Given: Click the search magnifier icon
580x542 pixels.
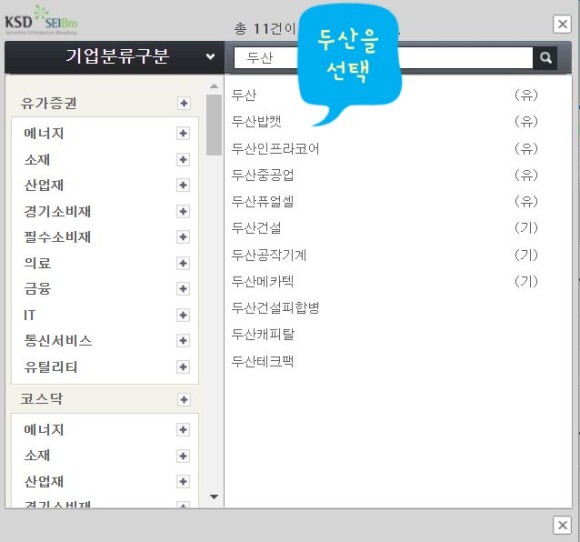Looking at the screenshot, I should click(545, 58).
